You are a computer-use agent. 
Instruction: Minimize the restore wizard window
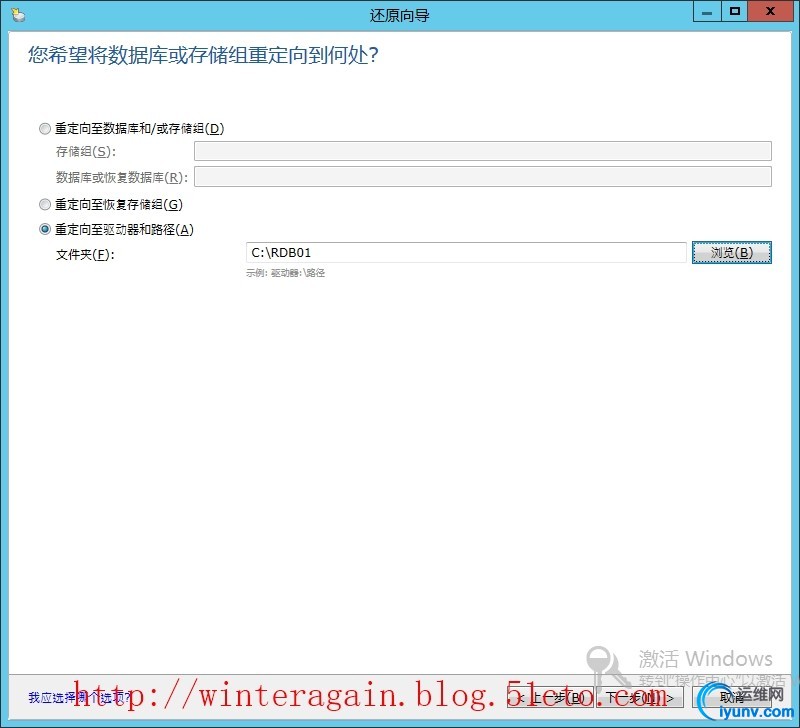(x=707, y=11)
